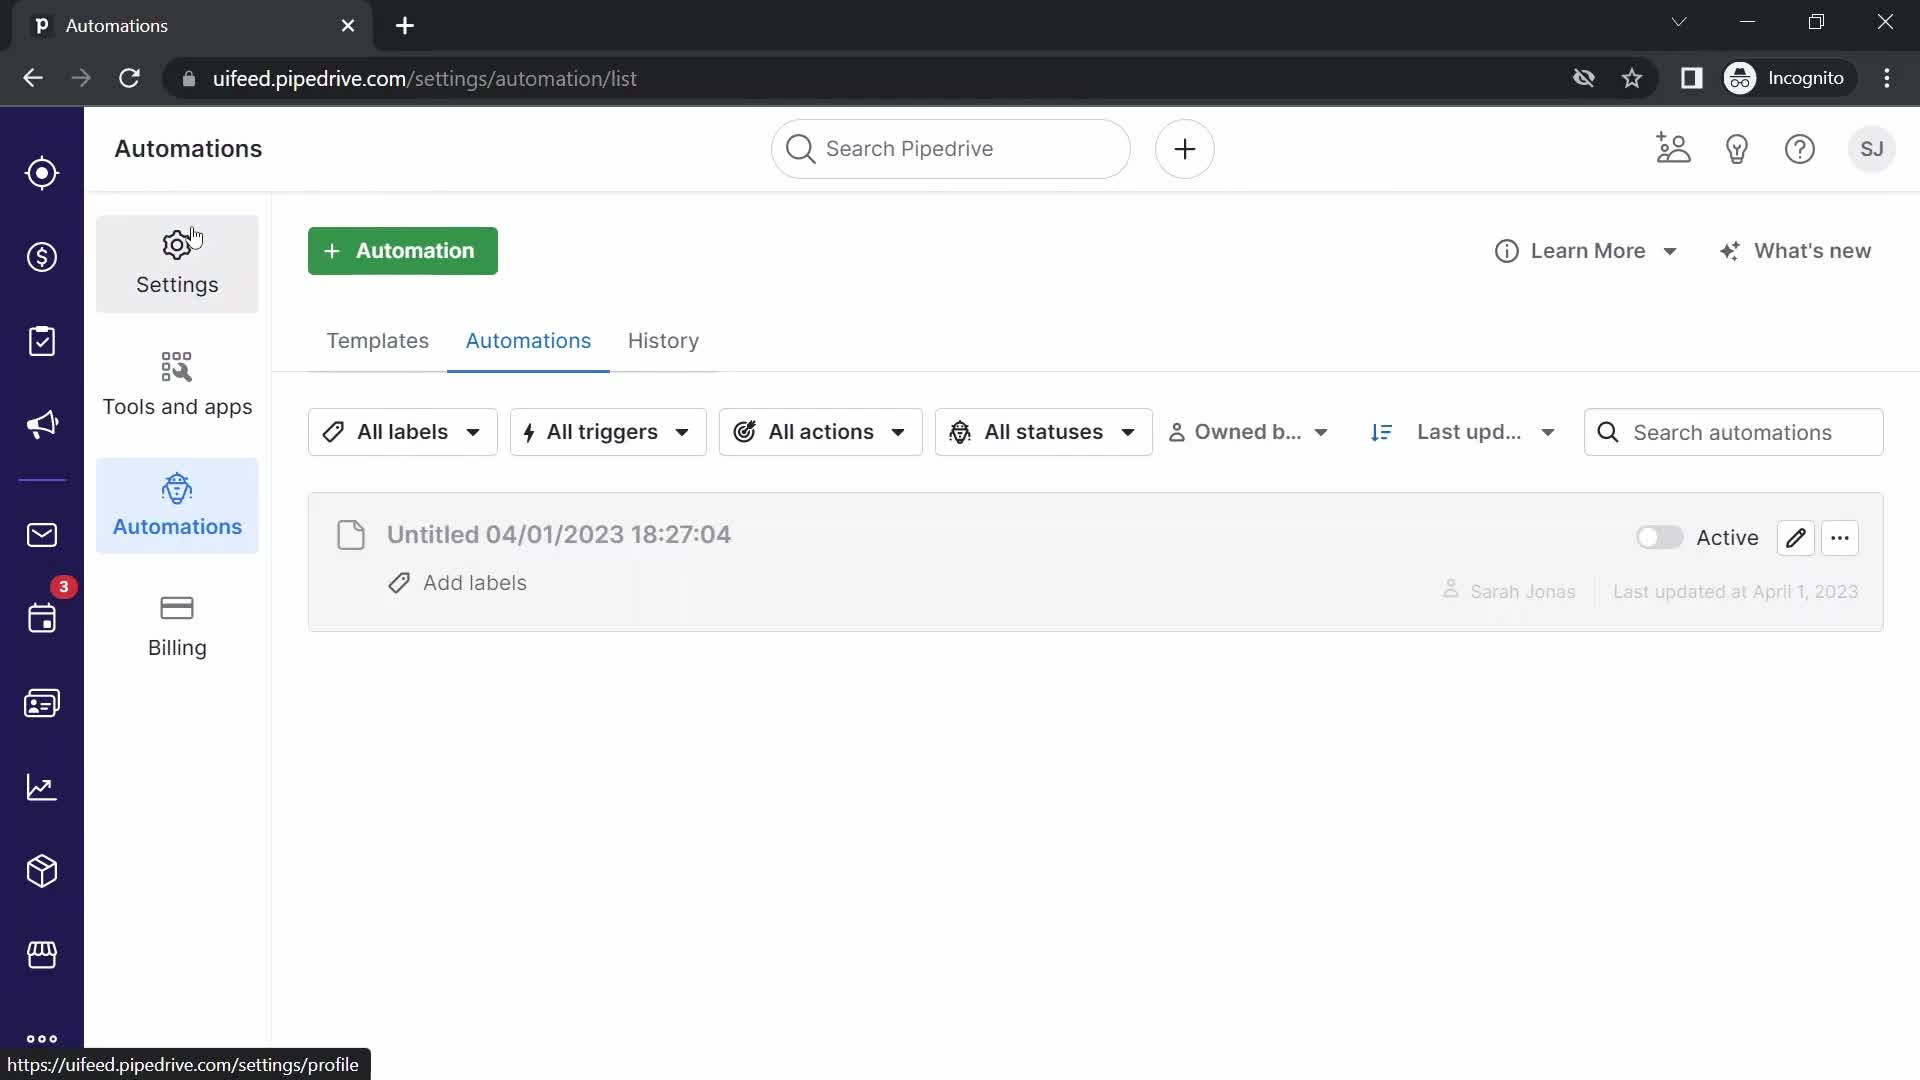The image size is (1920, 1080).
Task: Open Untitled 04/01/2023 18:27:04 automation
Action: (558, 535)
